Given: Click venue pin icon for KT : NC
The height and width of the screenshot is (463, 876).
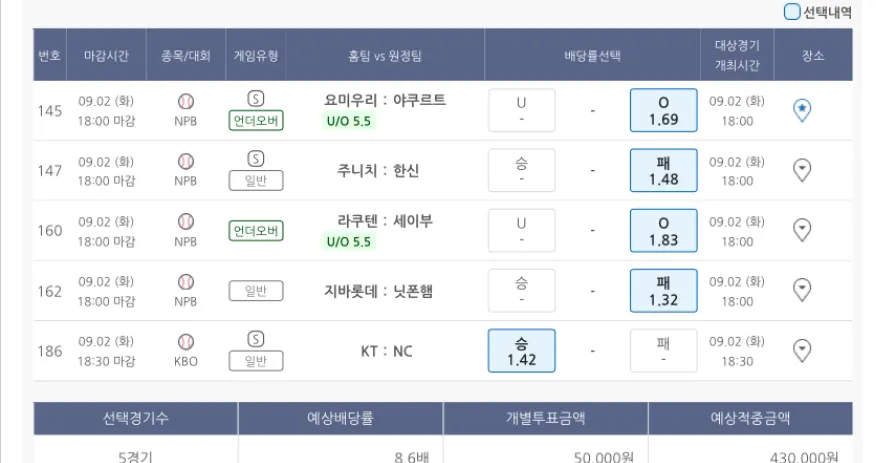Looking at the screenshot, I should tap(801, 350).
